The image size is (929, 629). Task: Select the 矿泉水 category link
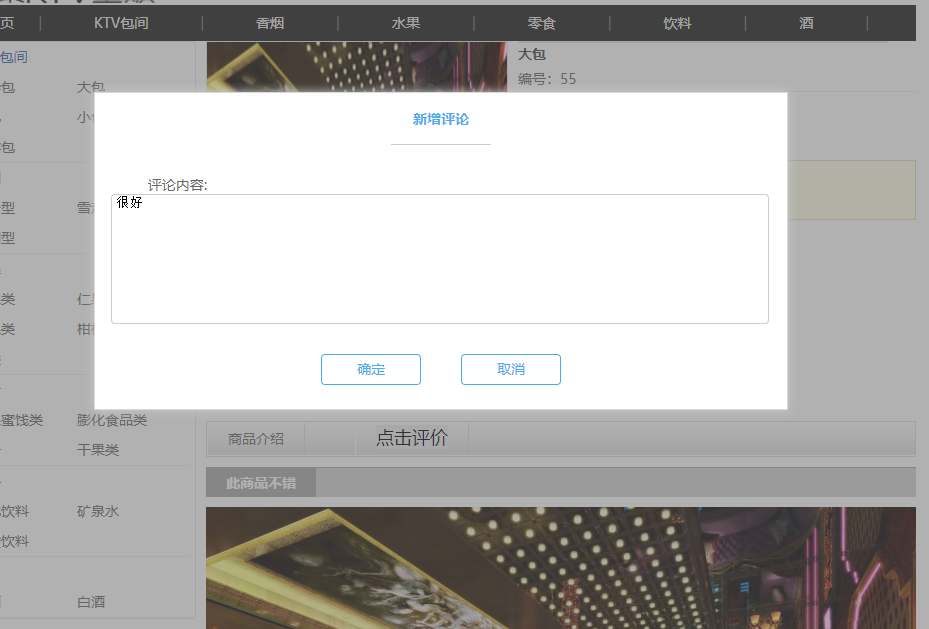98,511
